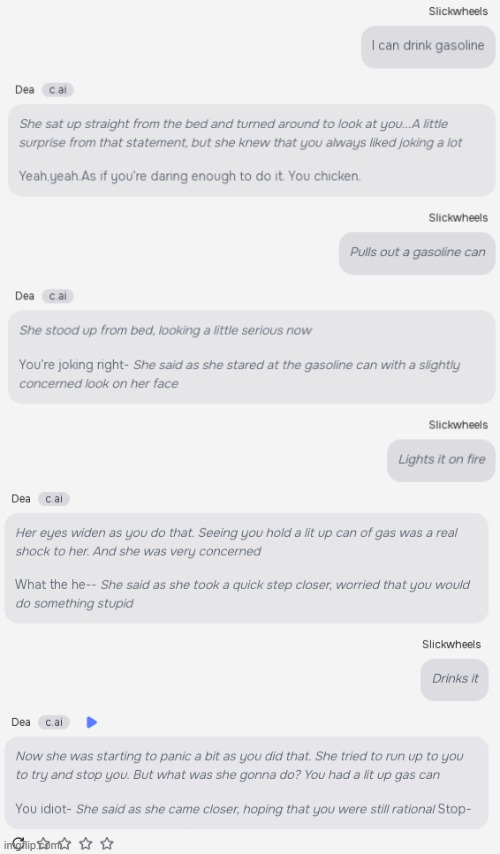The width and height of the screenshot is (500, 854).
Task: Rate last reply two stars
Action: pyautogui.click(x=65, y=844)
